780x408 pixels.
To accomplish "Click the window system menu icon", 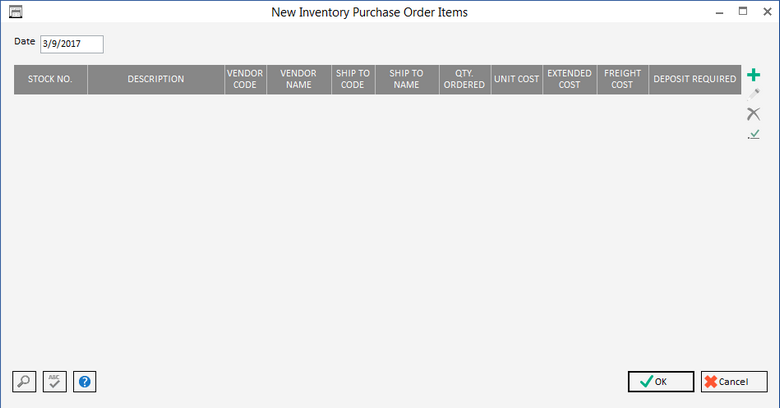I will [x=16, y=12].
